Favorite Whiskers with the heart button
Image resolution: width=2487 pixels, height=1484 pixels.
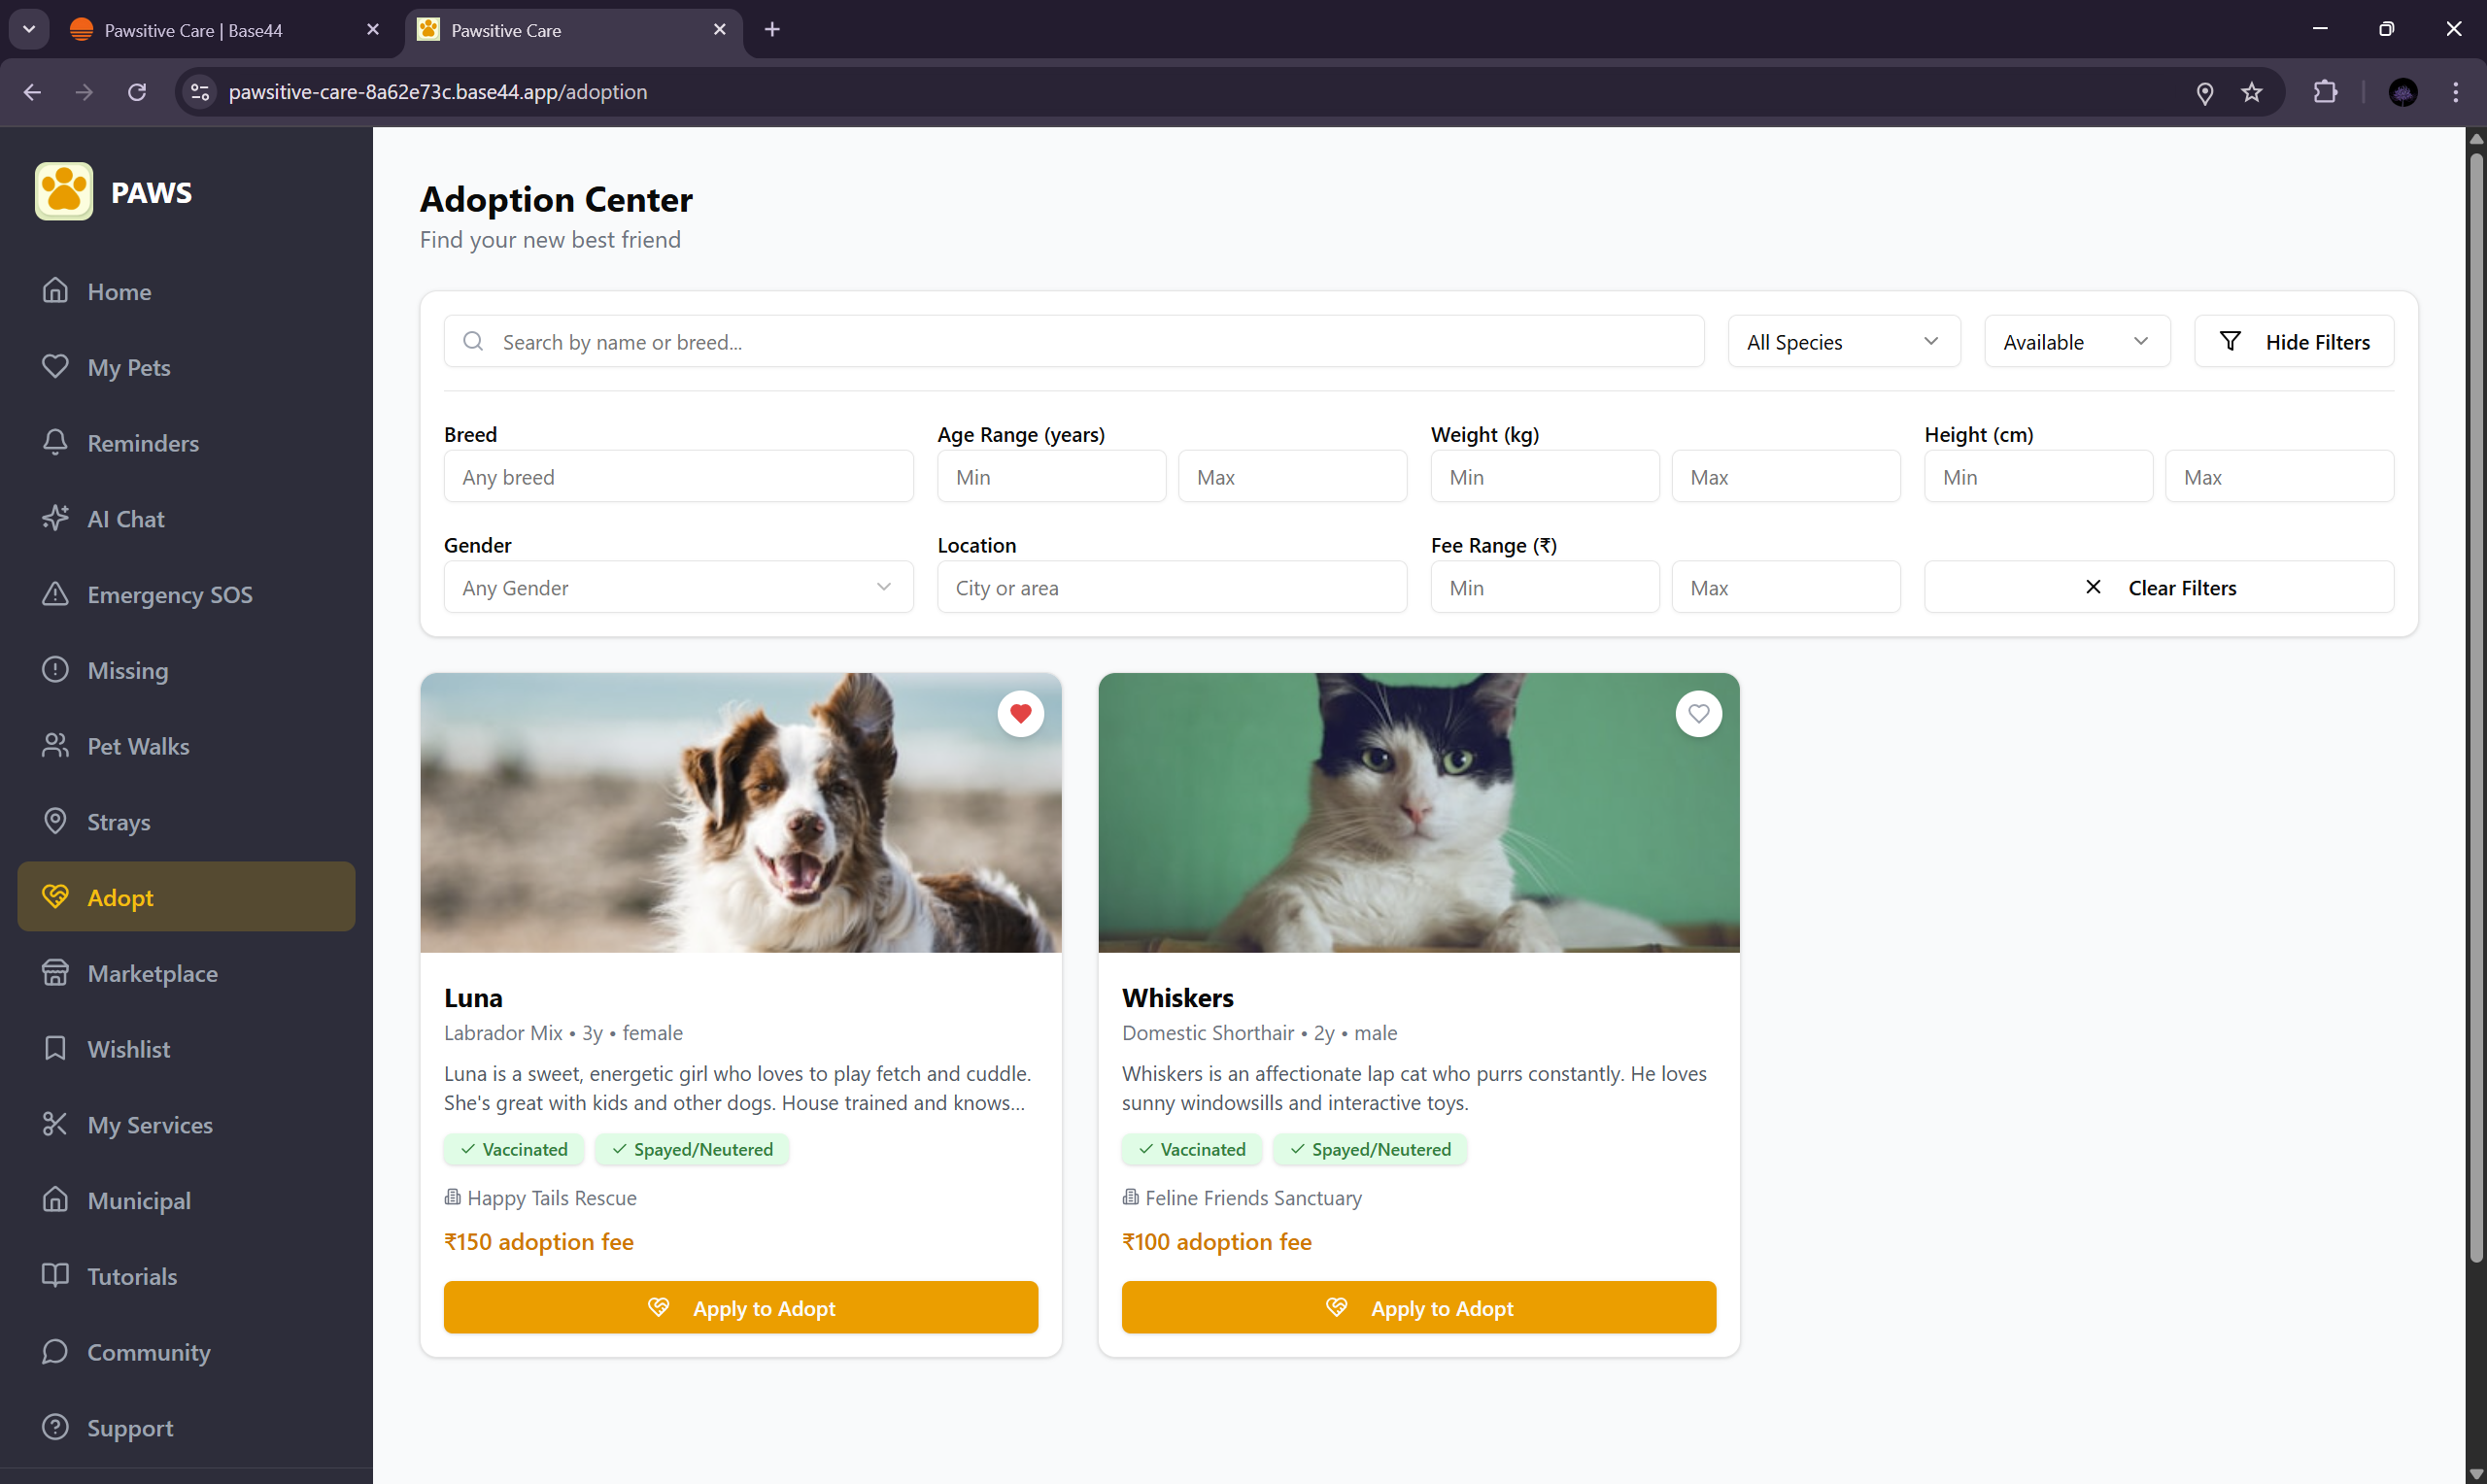click(x=1698, y=714)
